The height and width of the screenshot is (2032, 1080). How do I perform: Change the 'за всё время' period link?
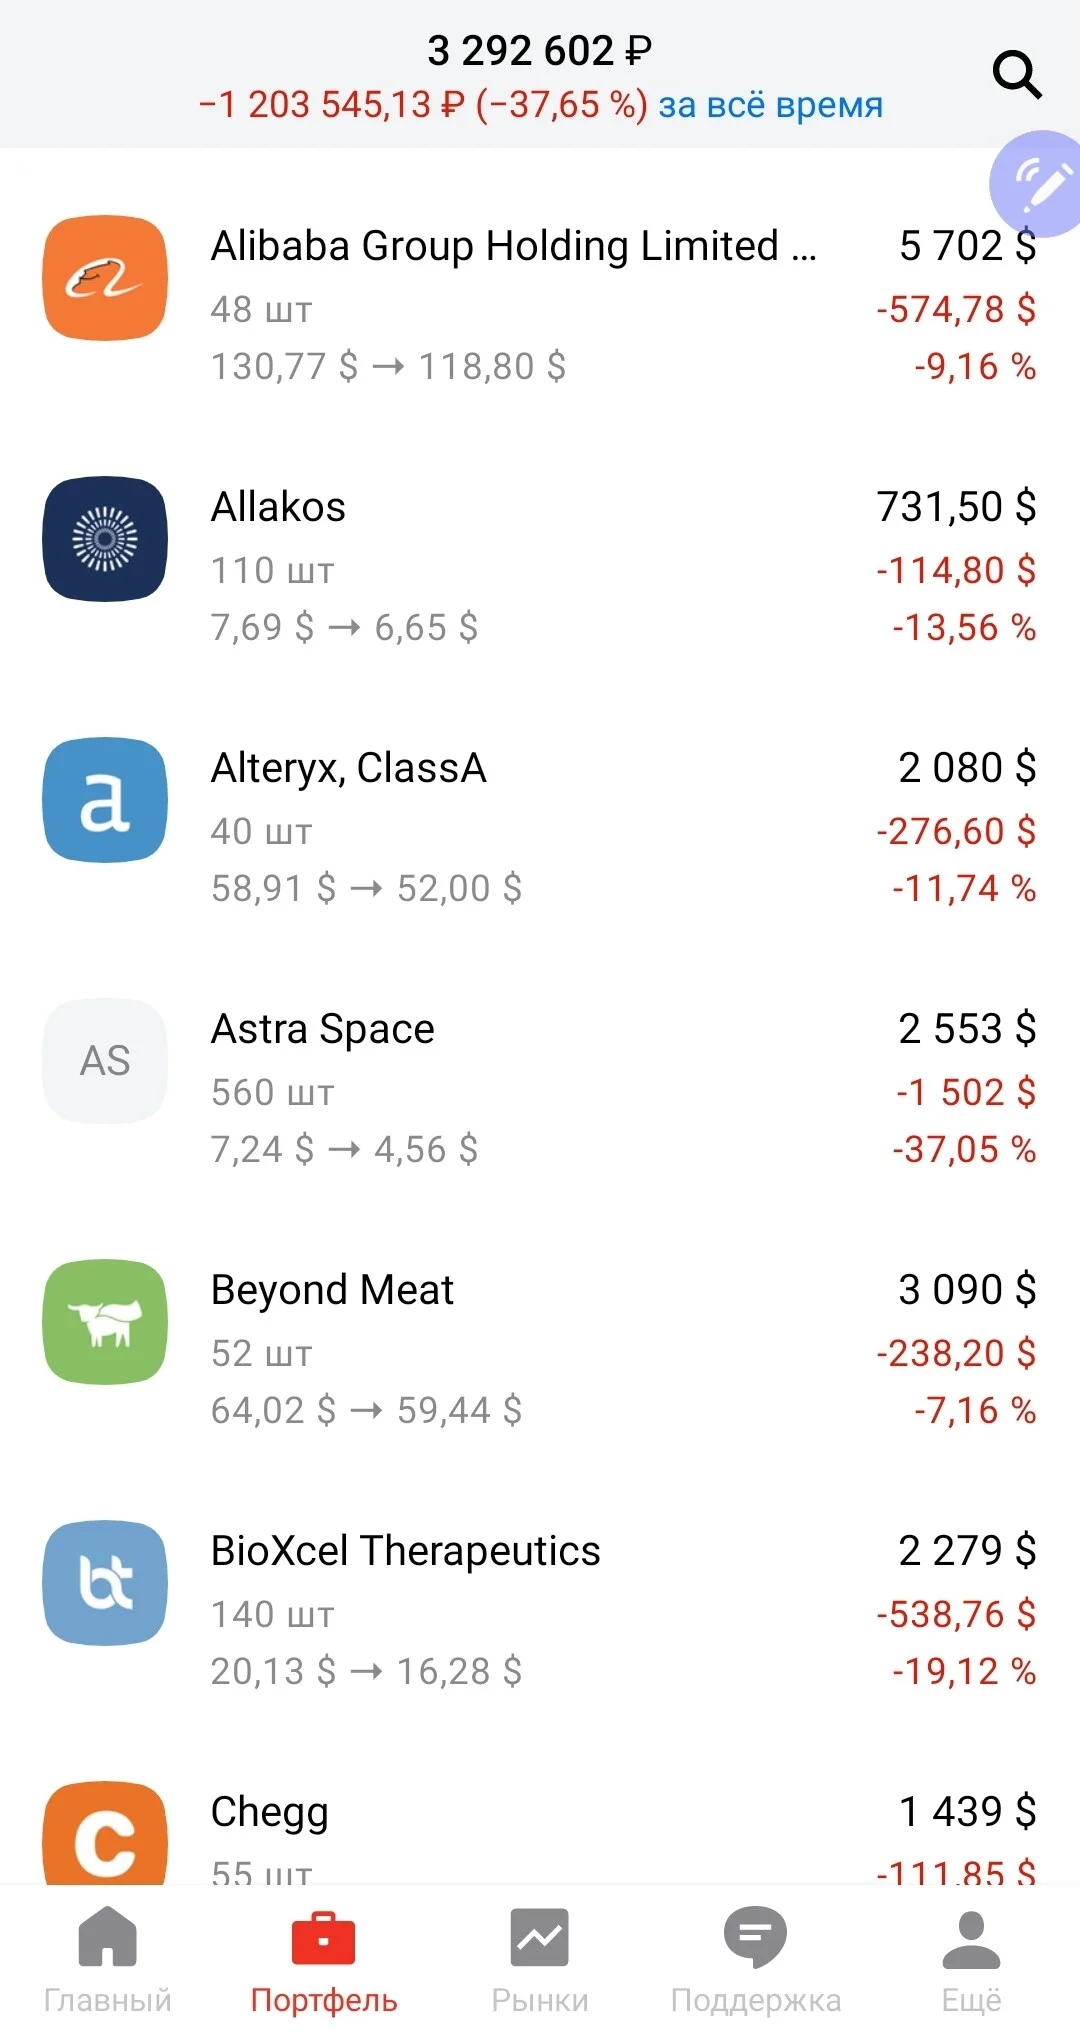(770, 104)
